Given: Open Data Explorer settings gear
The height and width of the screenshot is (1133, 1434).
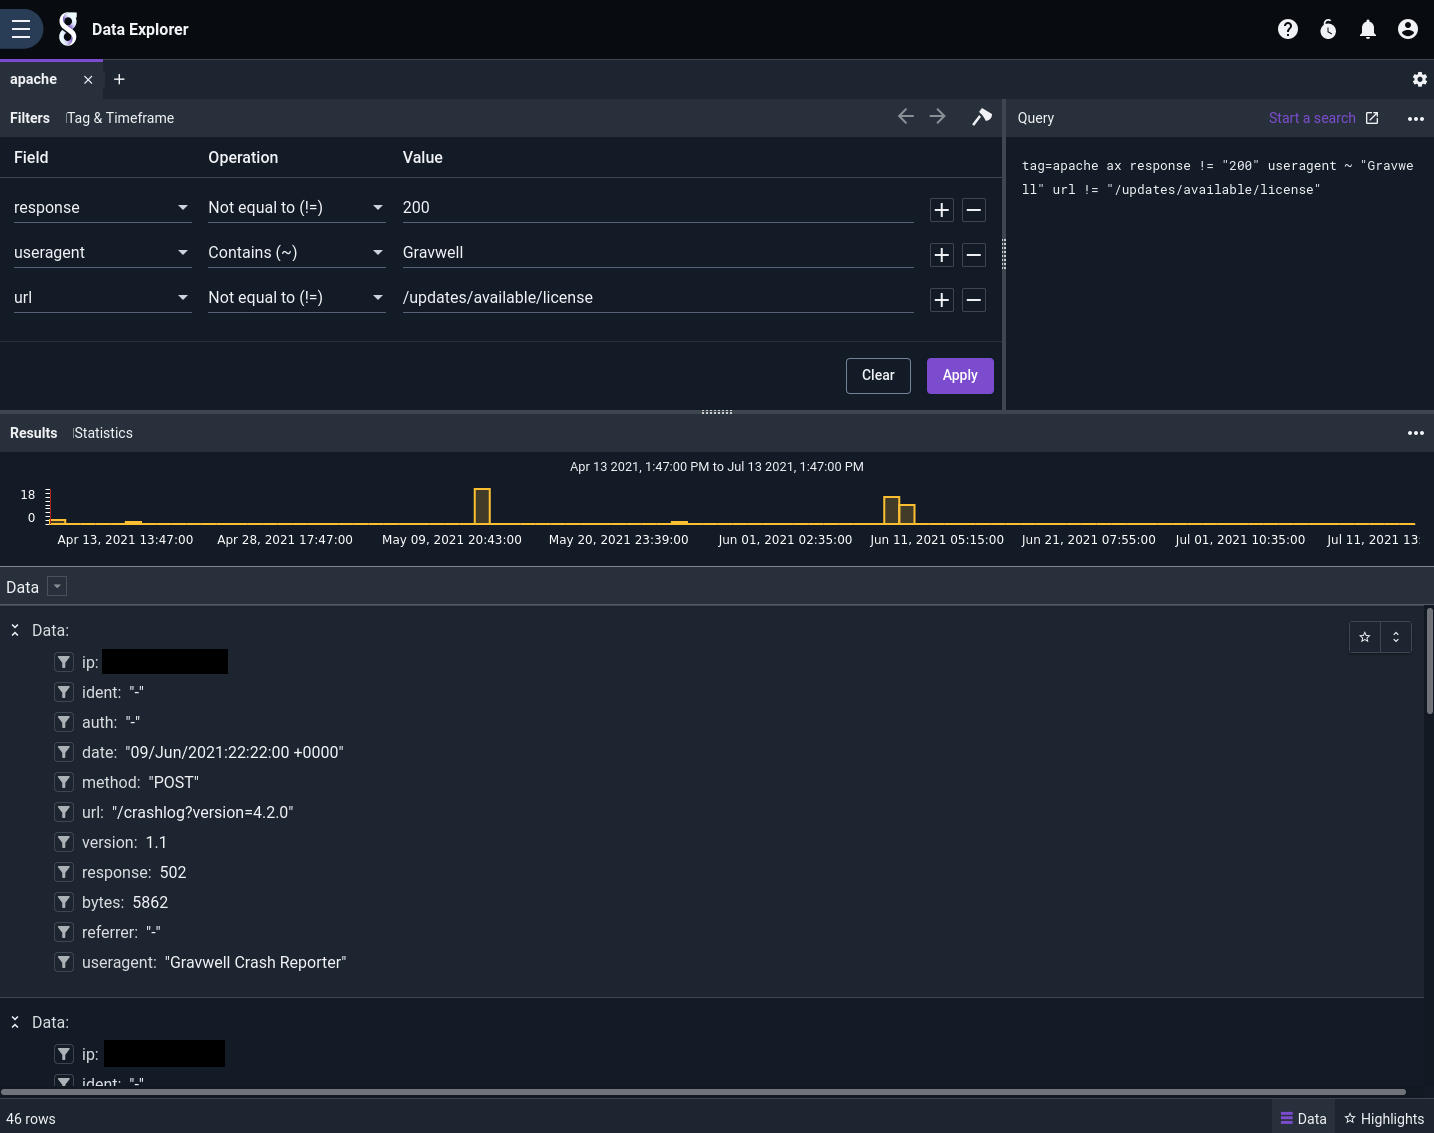Looking at the screenshot, I should point(1419,80).
